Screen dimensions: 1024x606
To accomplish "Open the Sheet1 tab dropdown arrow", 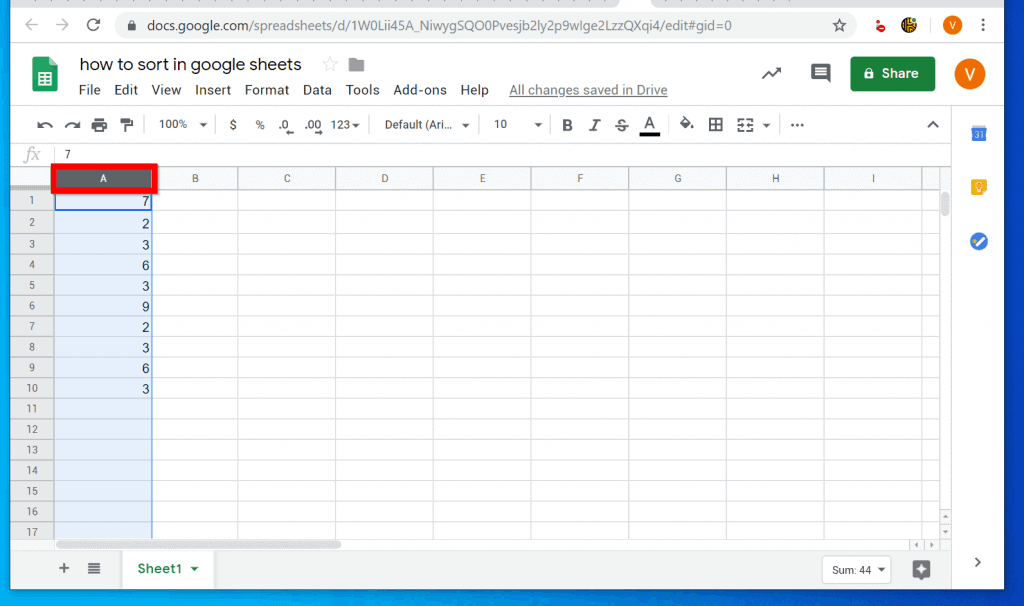I will pos(195,569).
